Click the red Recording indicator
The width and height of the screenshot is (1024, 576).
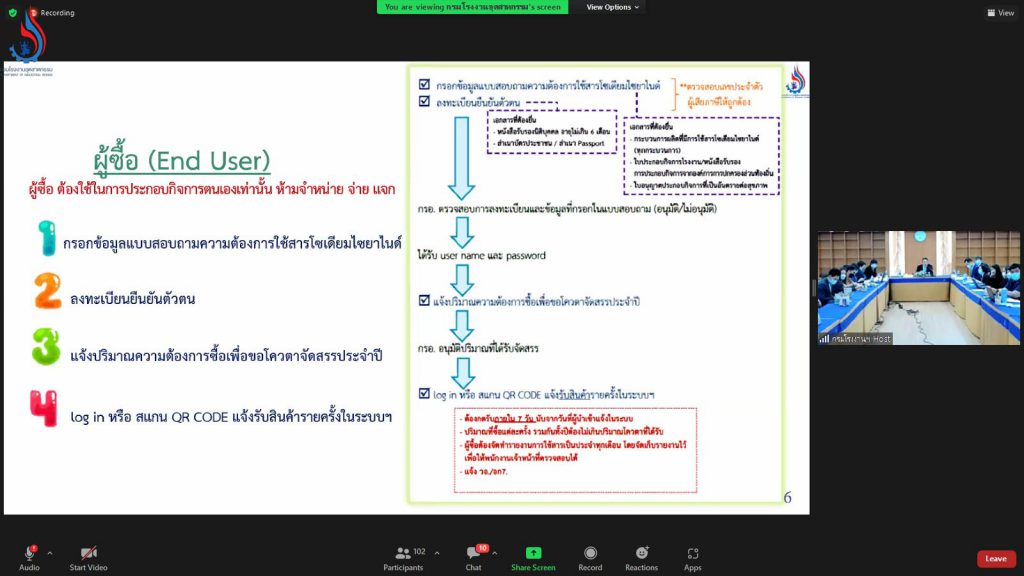(x=52, y=13)
